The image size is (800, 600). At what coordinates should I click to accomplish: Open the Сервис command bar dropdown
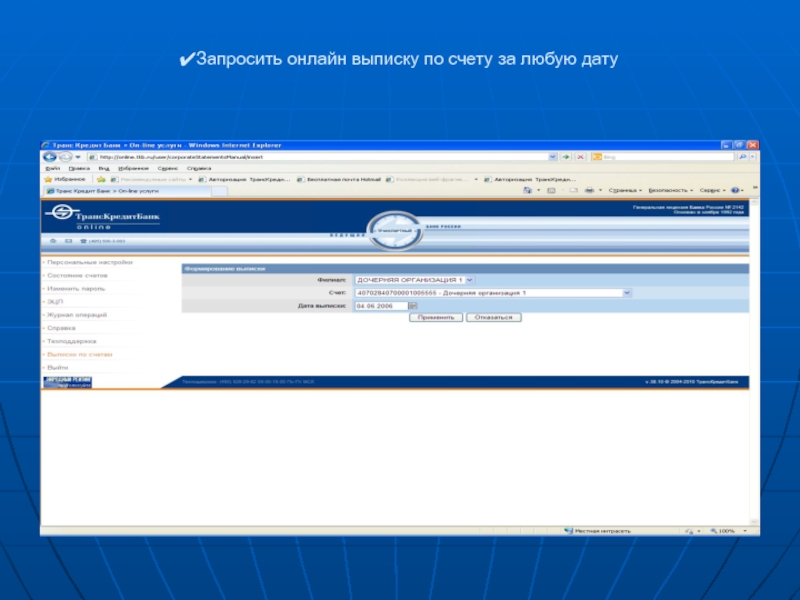[712, 190]
